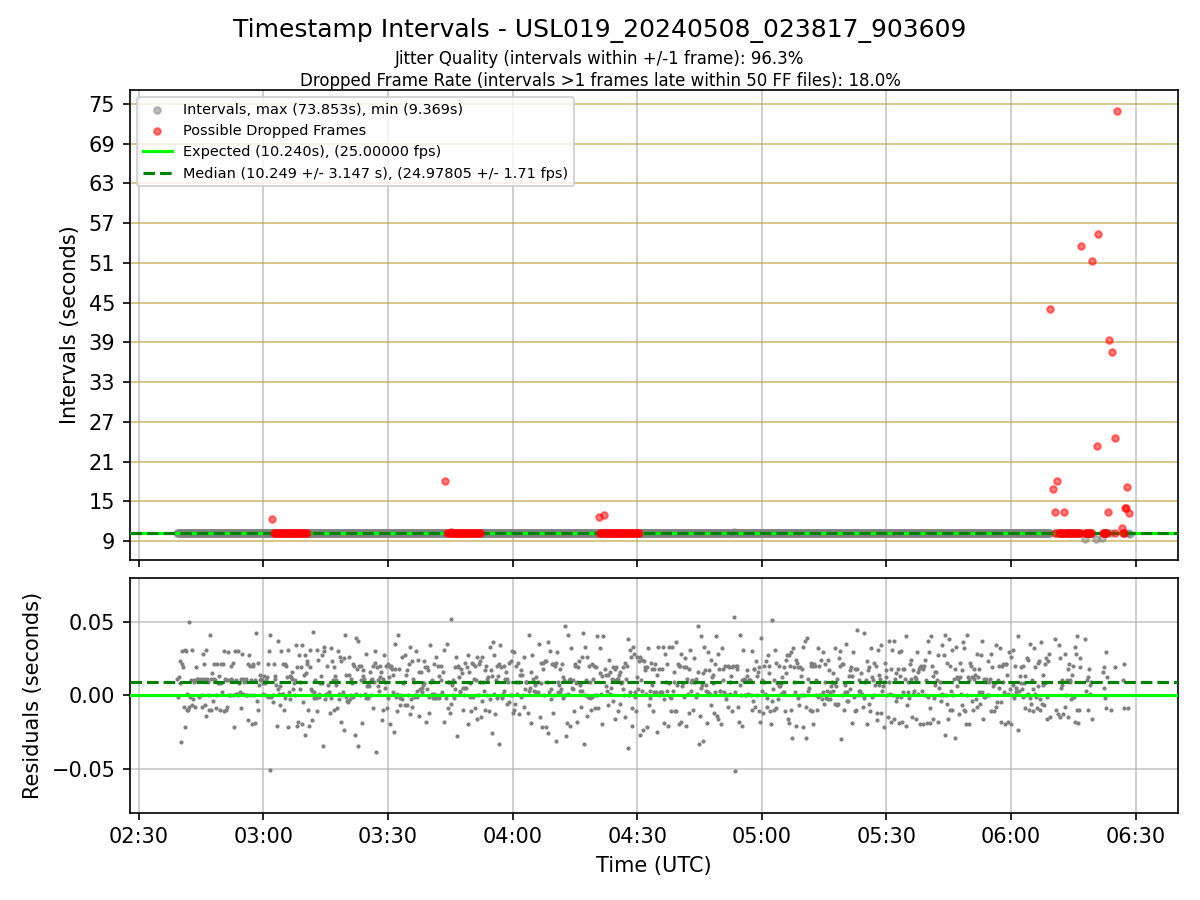1200x900 pixels.
Task: Click the lone red point at 12 seconds near 03:00
Action: pos(272,519)
